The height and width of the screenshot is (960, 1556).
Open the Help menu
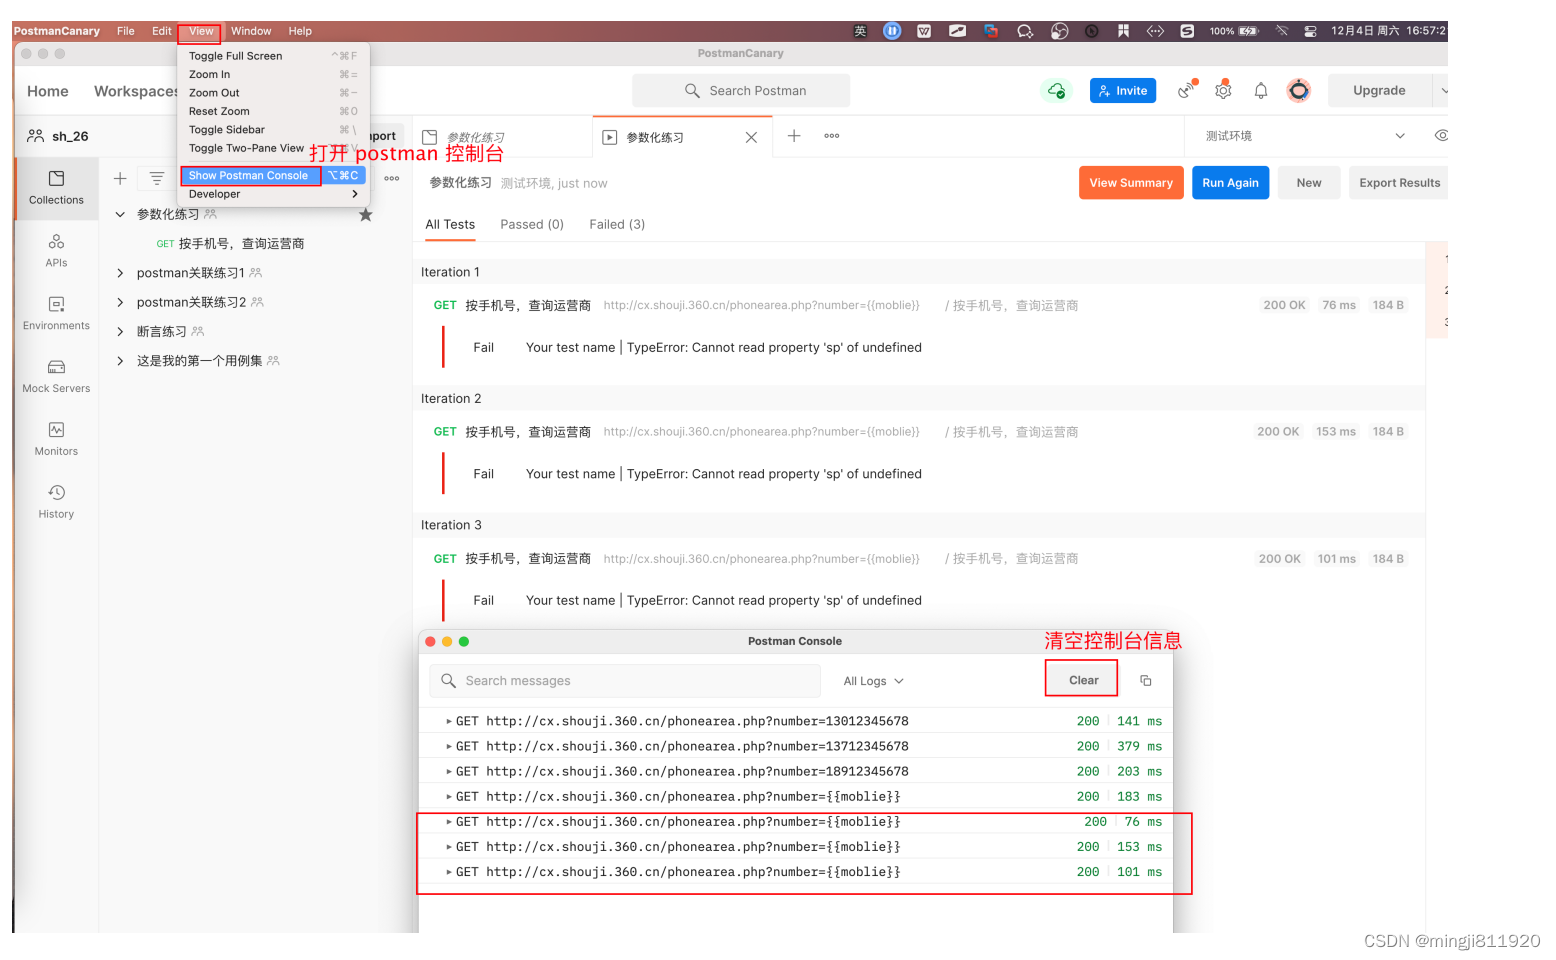coord(300,31)
